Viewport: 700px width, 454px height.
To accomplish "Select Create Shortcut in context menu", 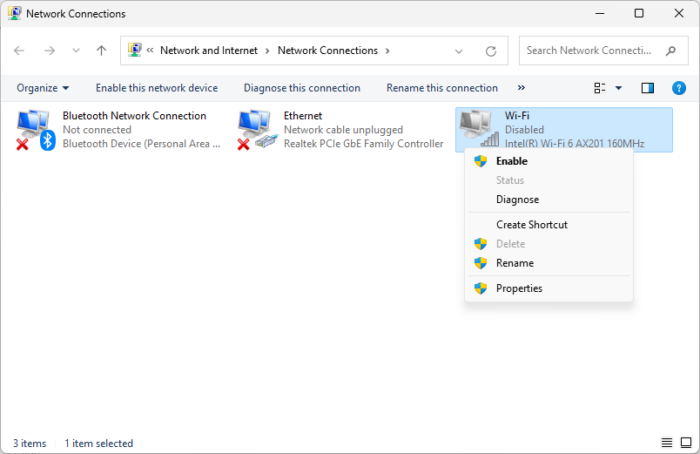I will (531, 225).
